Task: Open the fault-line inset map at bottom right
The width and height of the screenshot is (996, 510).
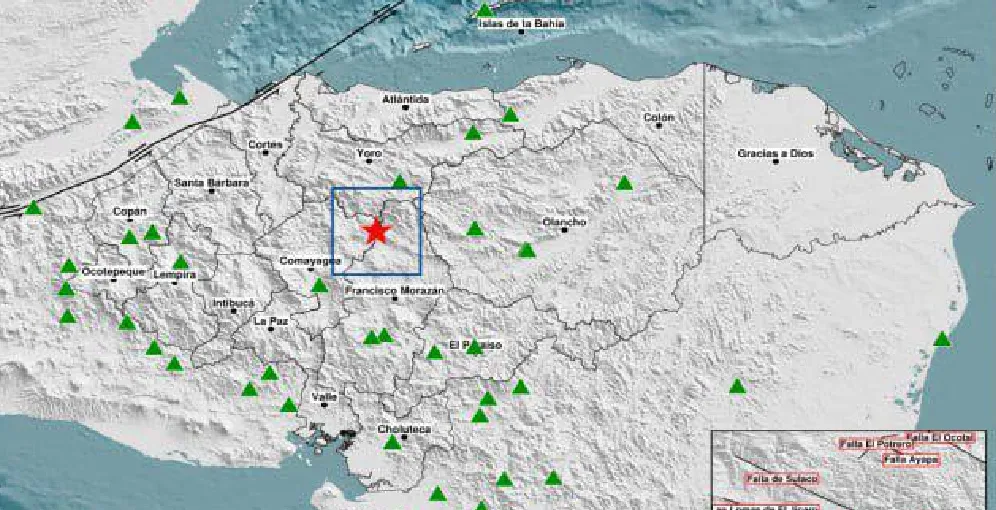Action: click(x=848, y=470)
